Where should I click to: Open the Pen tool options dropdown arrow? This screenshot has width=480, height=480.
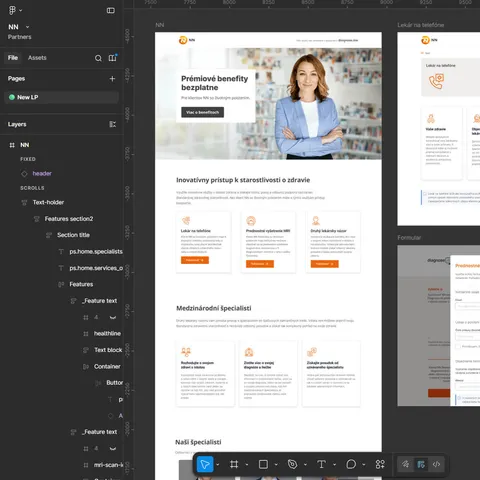[x=305, y=465]
